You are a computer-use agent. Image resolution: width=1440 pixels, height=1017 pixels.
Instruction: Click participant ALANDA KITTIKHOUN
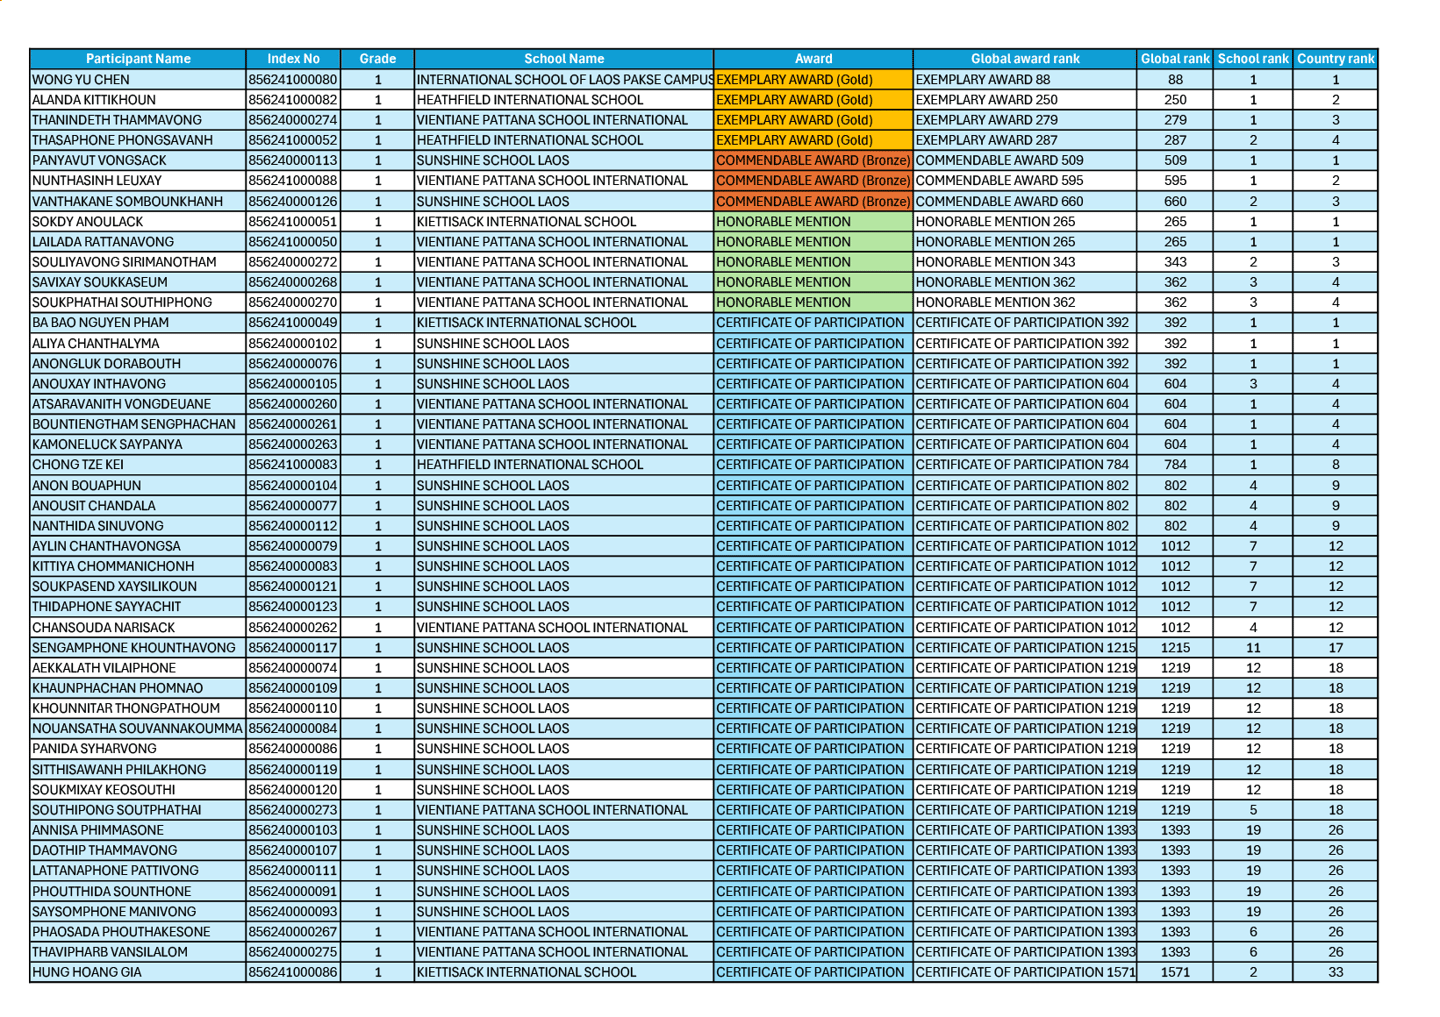[138, 100]
